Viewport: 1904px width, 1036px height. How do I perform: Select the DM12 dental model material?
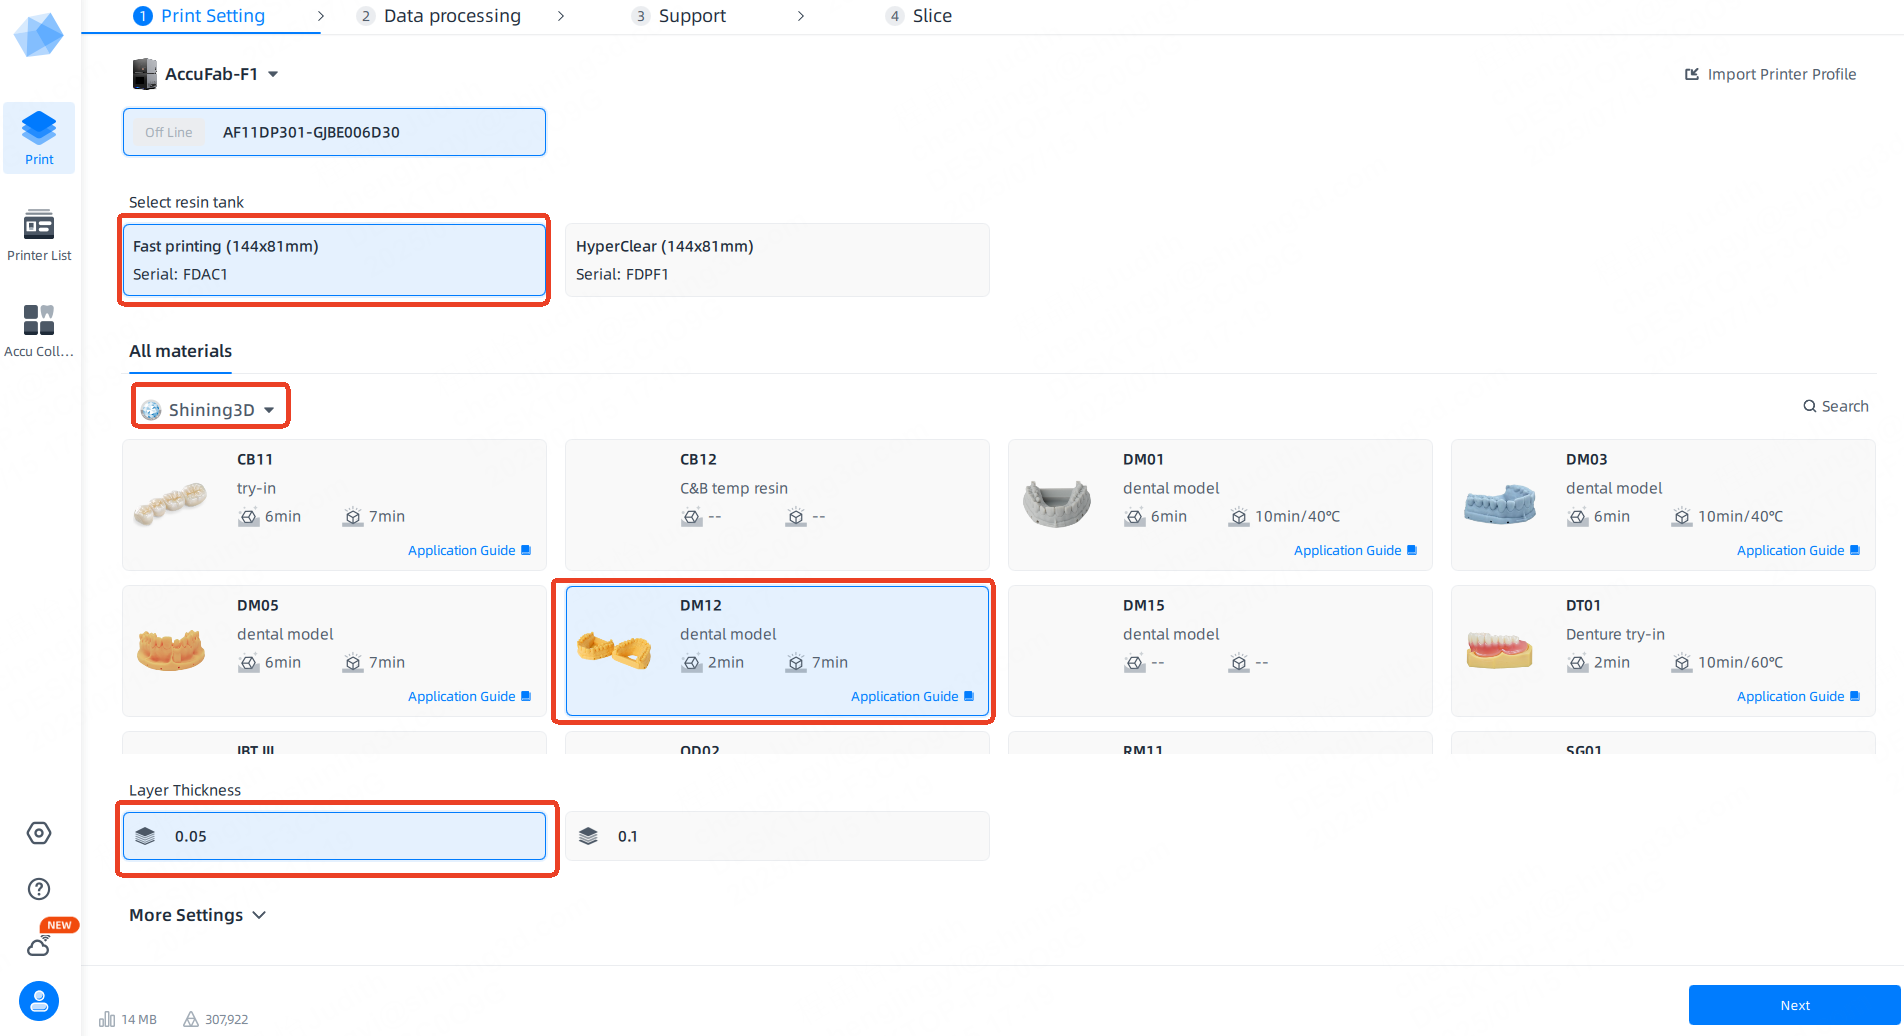pos(777,651)
